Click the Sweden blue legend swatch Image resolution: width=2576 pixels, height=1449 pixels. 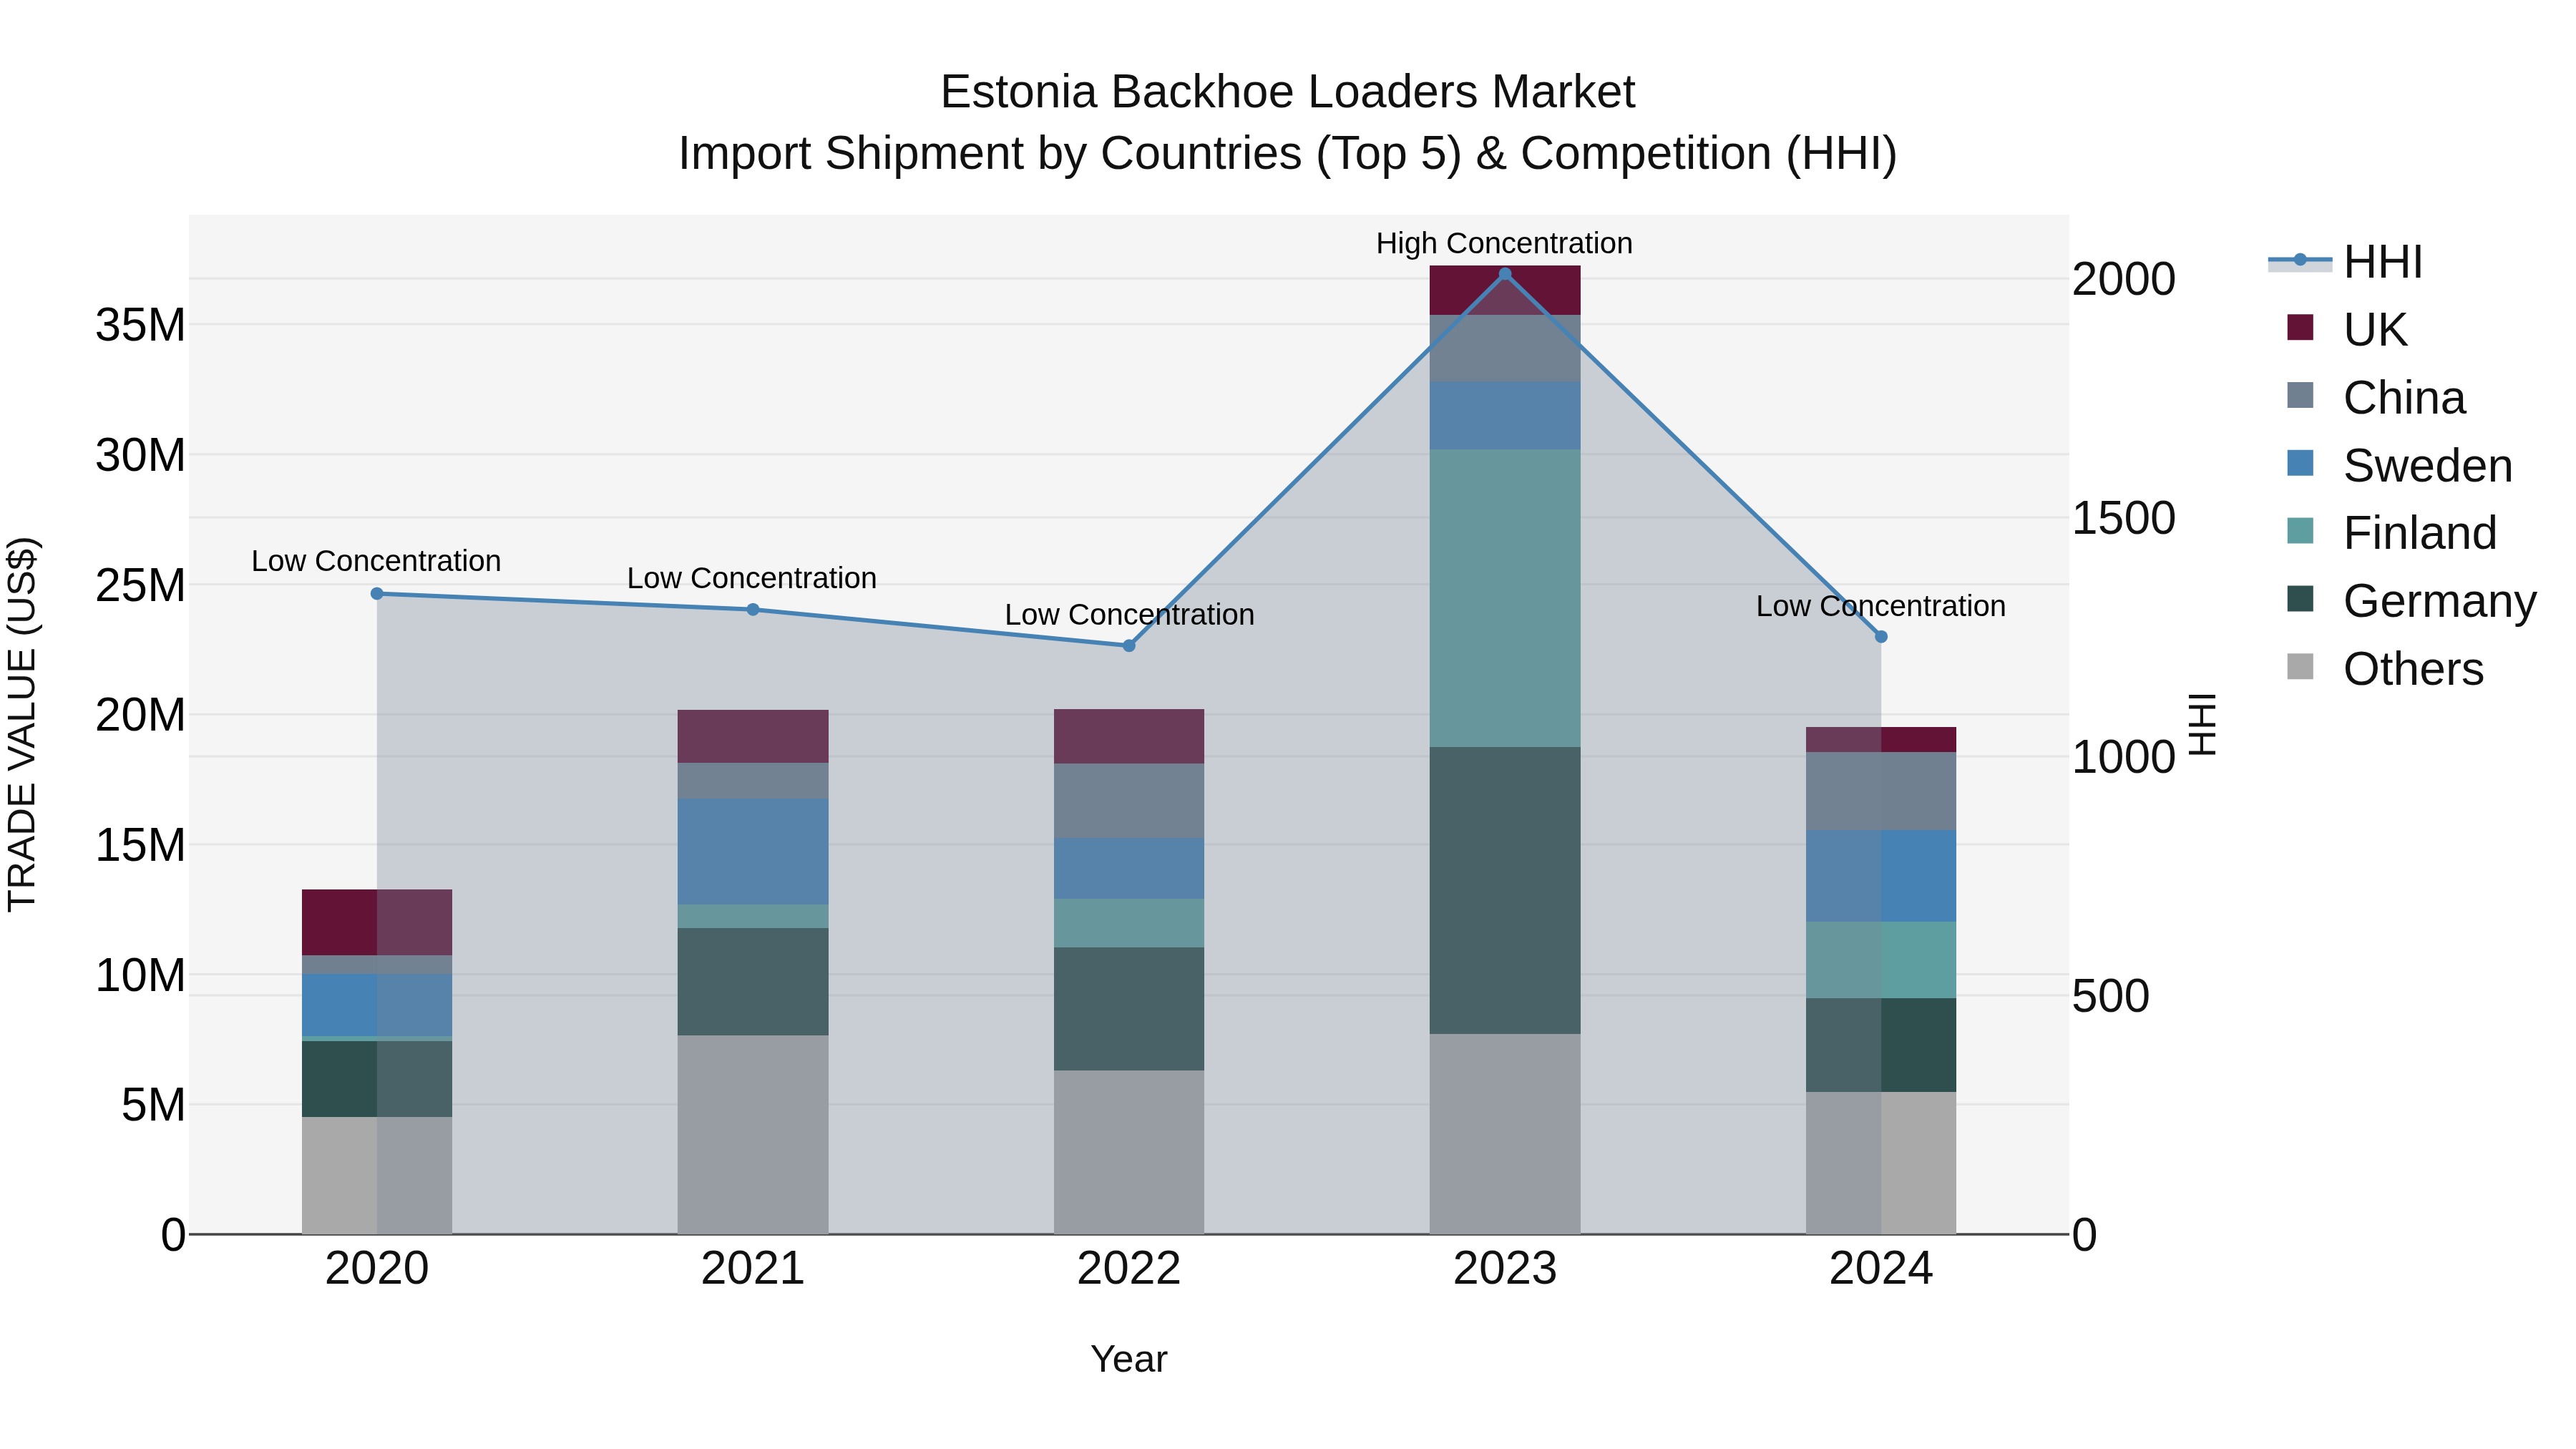pyautogui.click(x=2300, y=463)
